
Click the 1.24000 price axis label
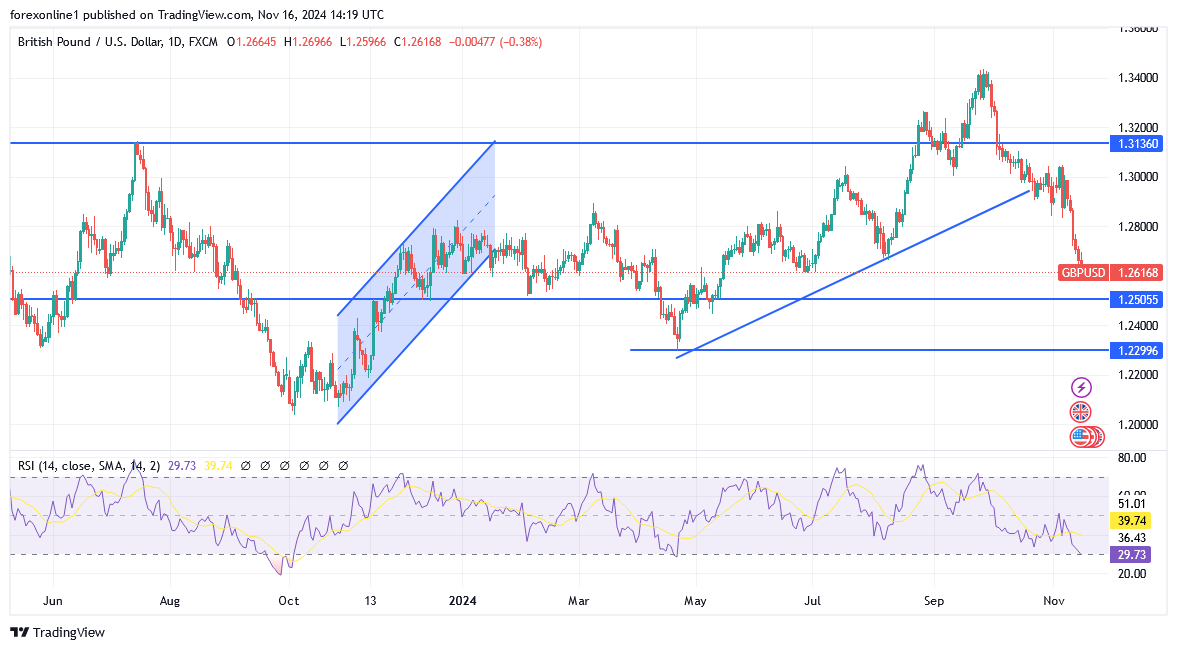tap(1138, 326)
